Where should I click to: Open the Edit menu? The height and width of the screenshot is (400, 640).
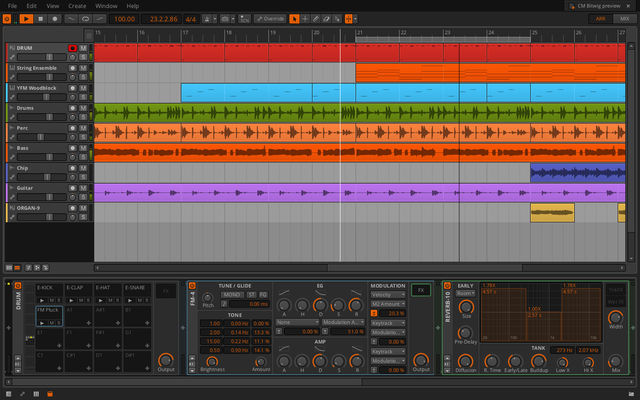click(x=31, y=6)
